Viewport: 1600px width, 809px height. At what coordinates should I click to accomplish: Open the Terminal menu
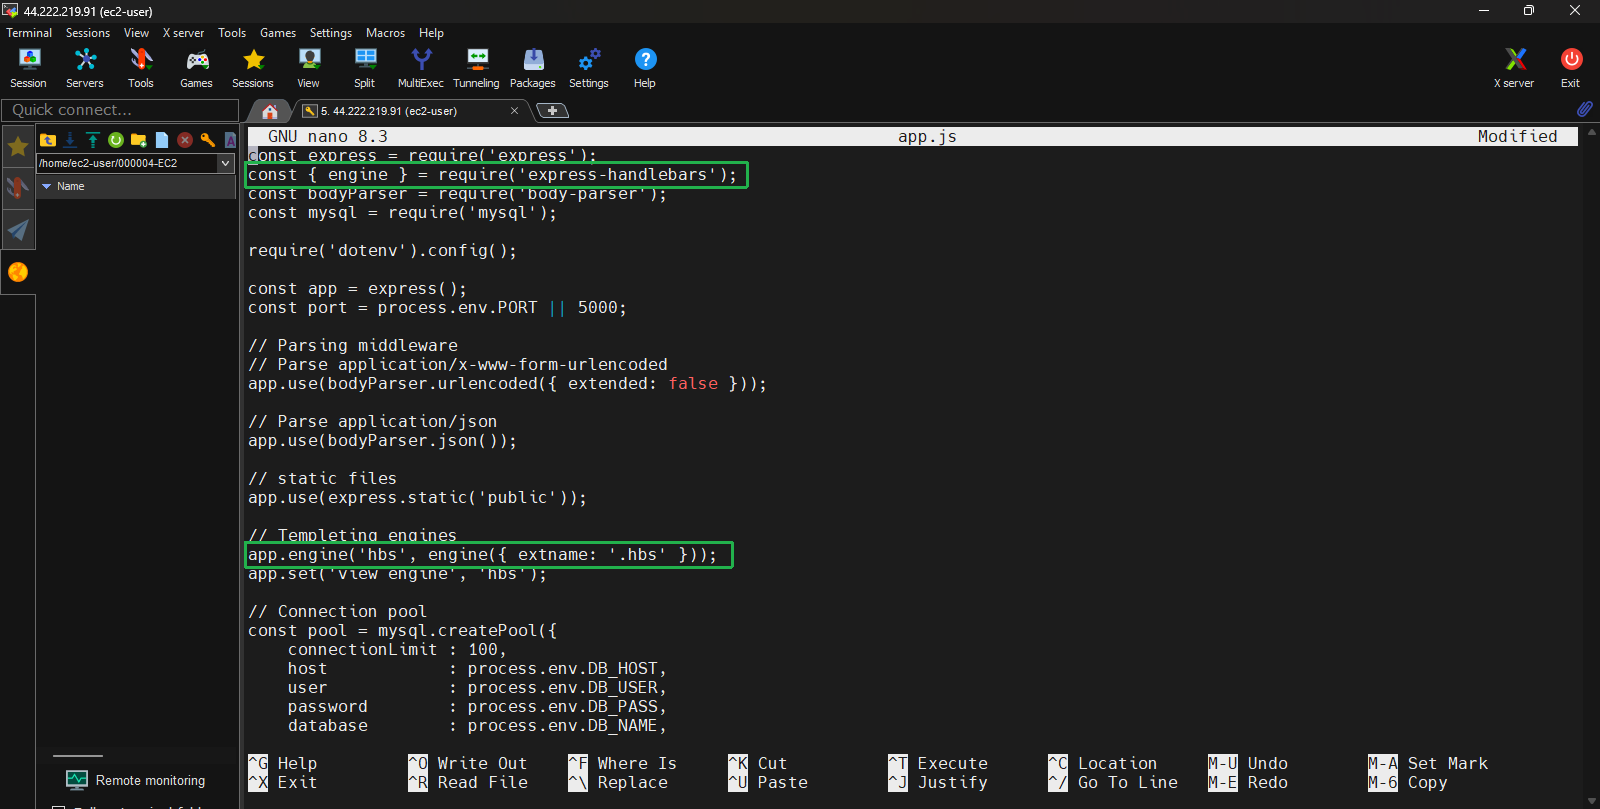click(29, 33)
